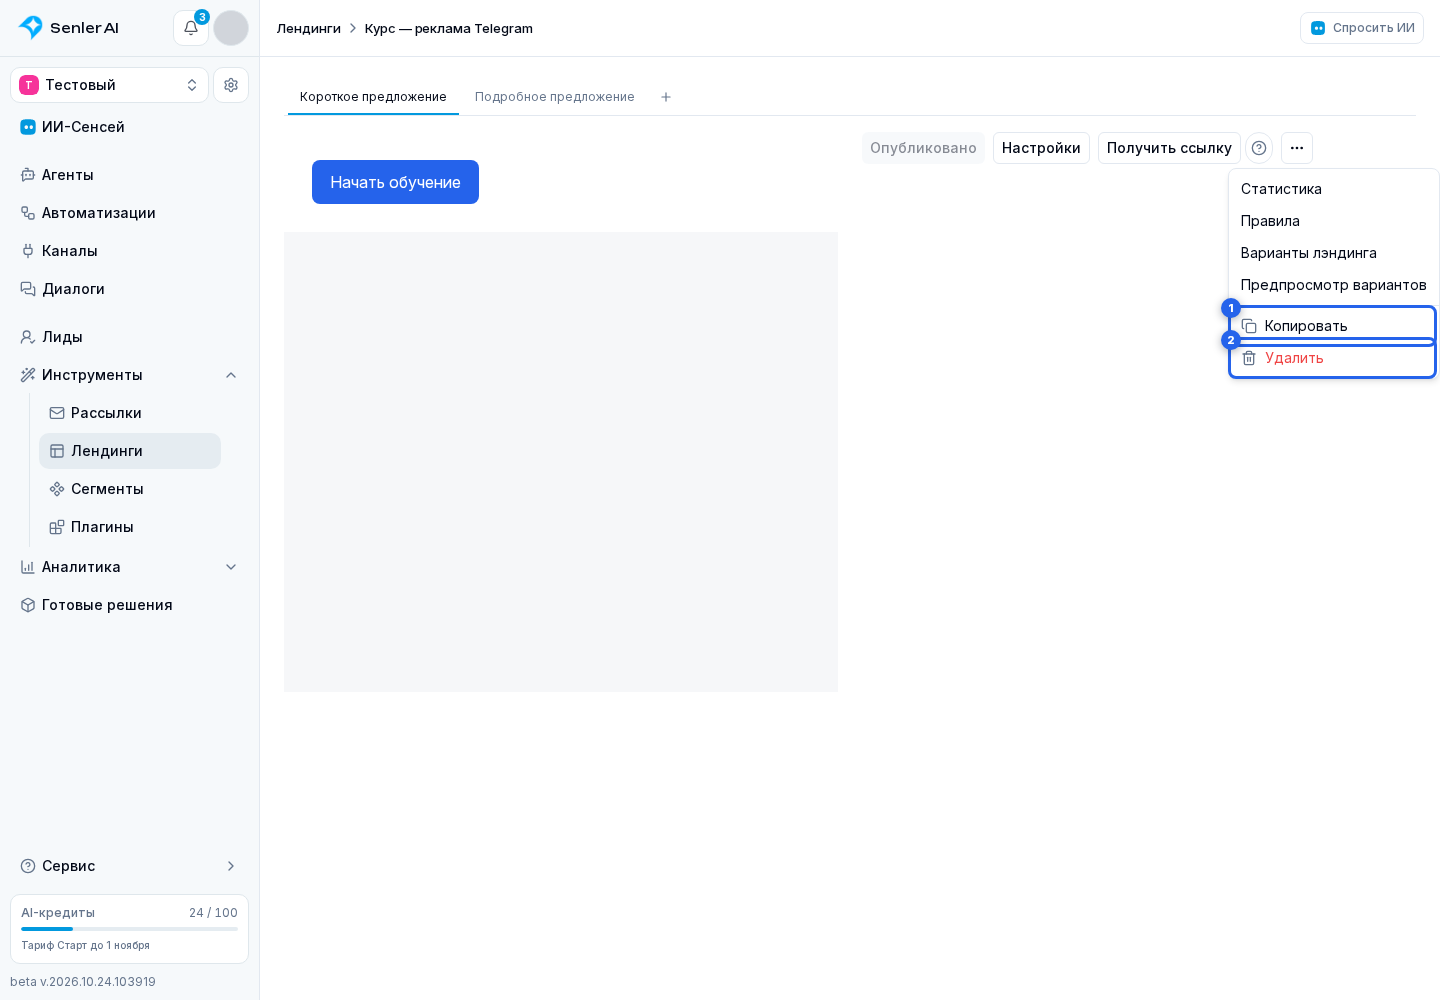Collapse the Инструменты section chevron

point(231,375)
